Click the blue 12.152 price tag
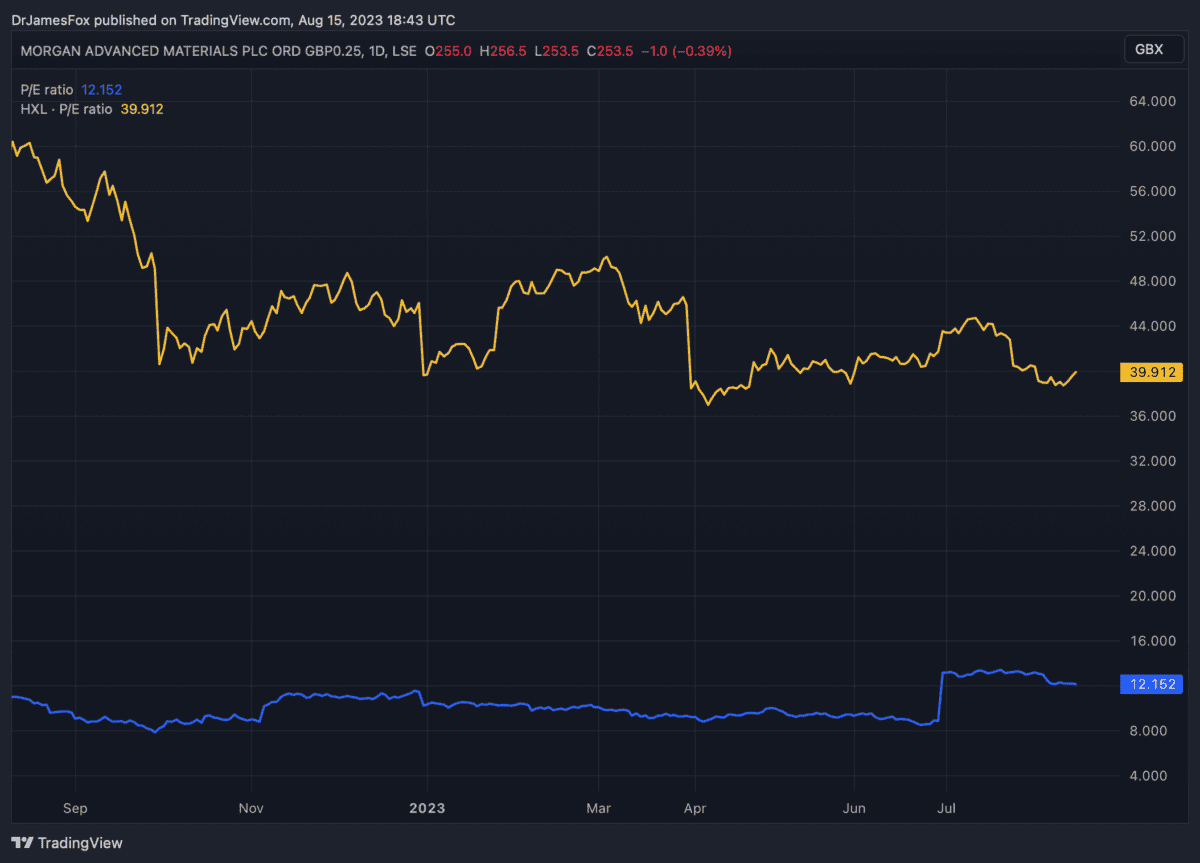Screen dimensions: 1200x863 1152,685
